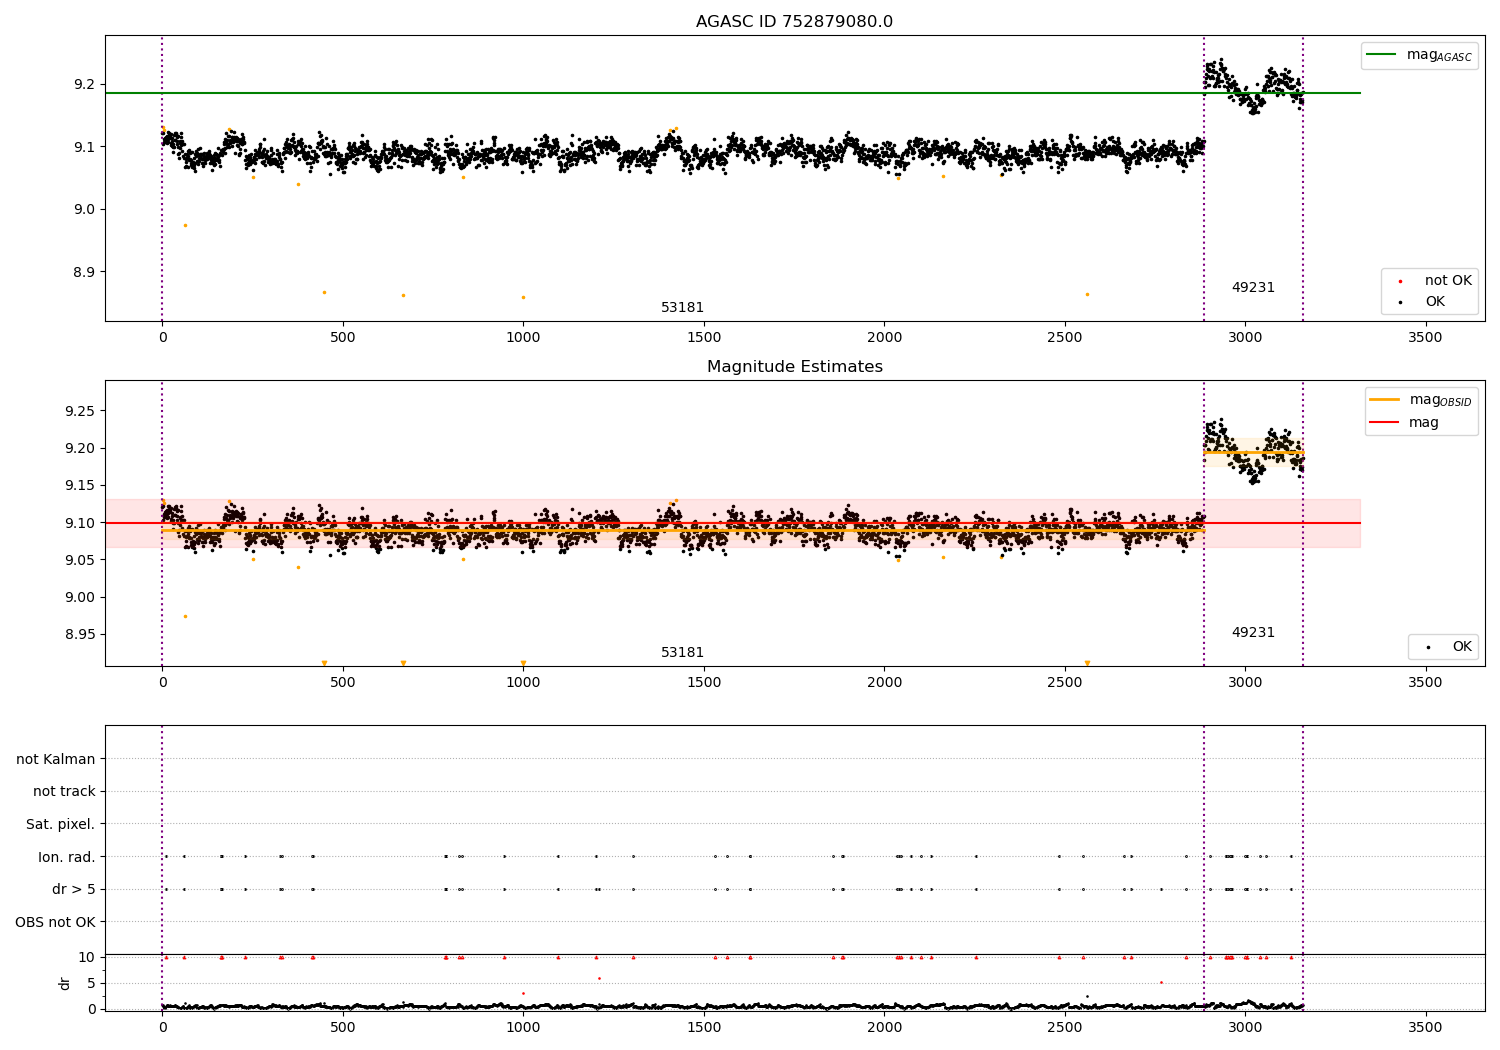Click the 'not track' row label
The image size is (1500, 1050).
pyautogui.click(x=64, y=791)
